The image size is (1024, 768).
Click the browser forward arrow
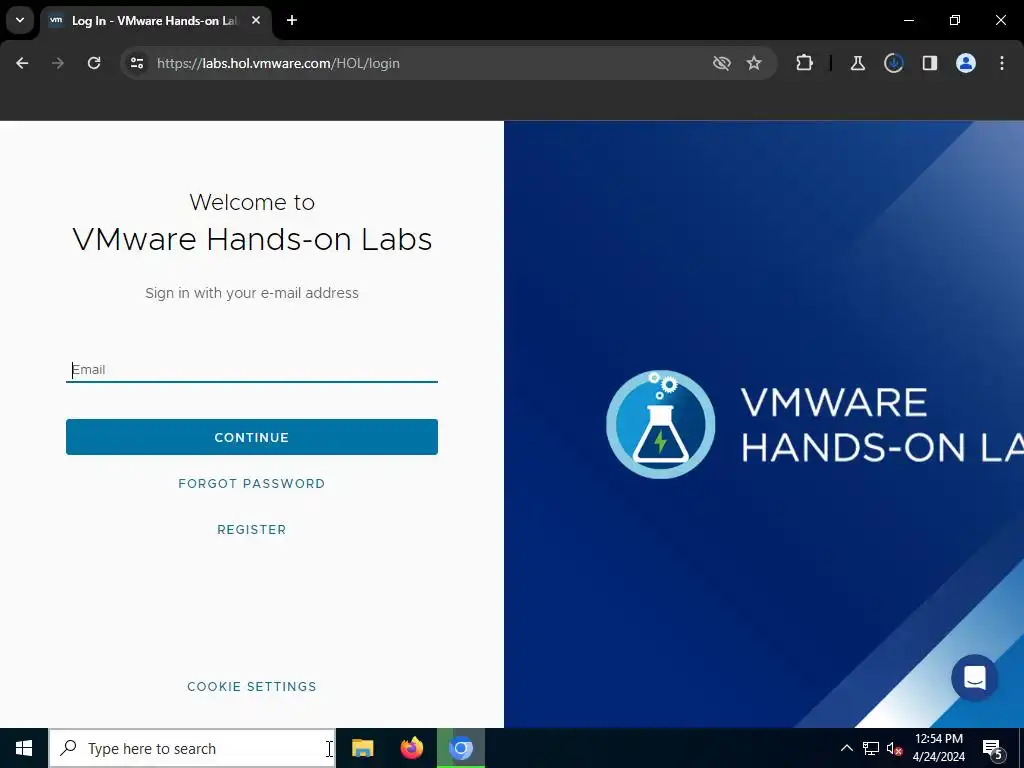click(58, 63)
